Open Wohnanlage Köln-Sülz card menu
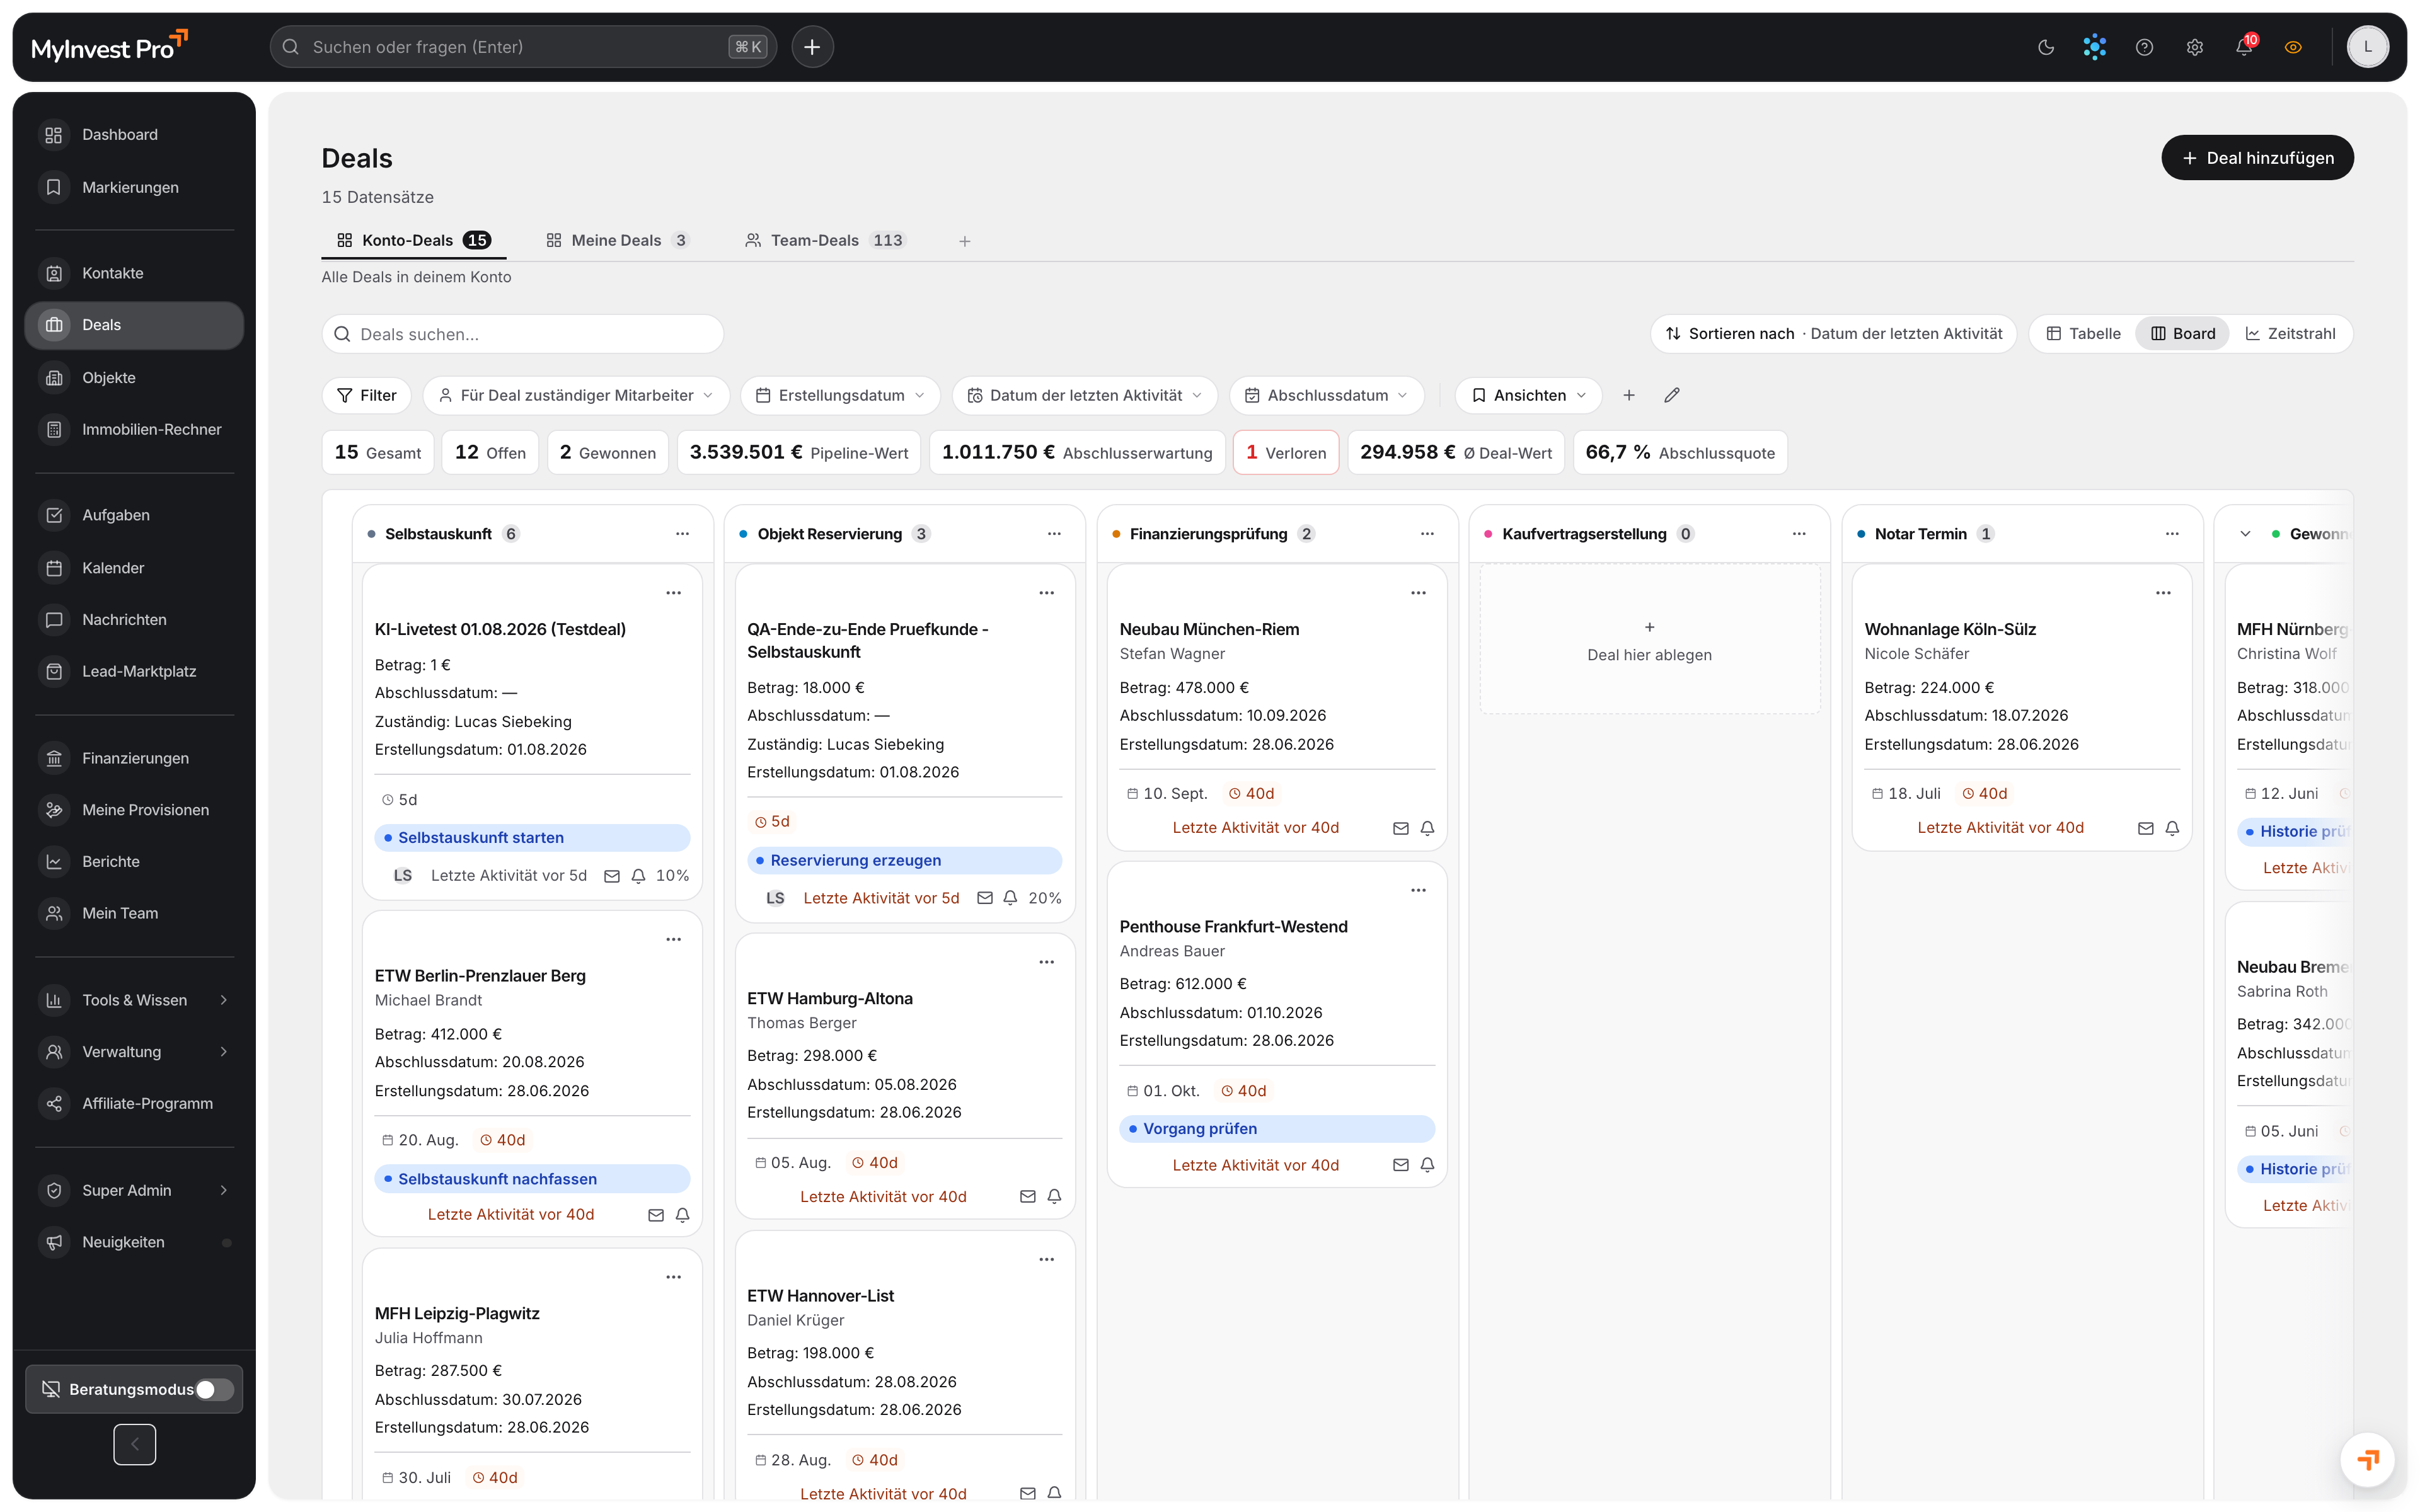2420x1512 pixels. click(2163, 593)
